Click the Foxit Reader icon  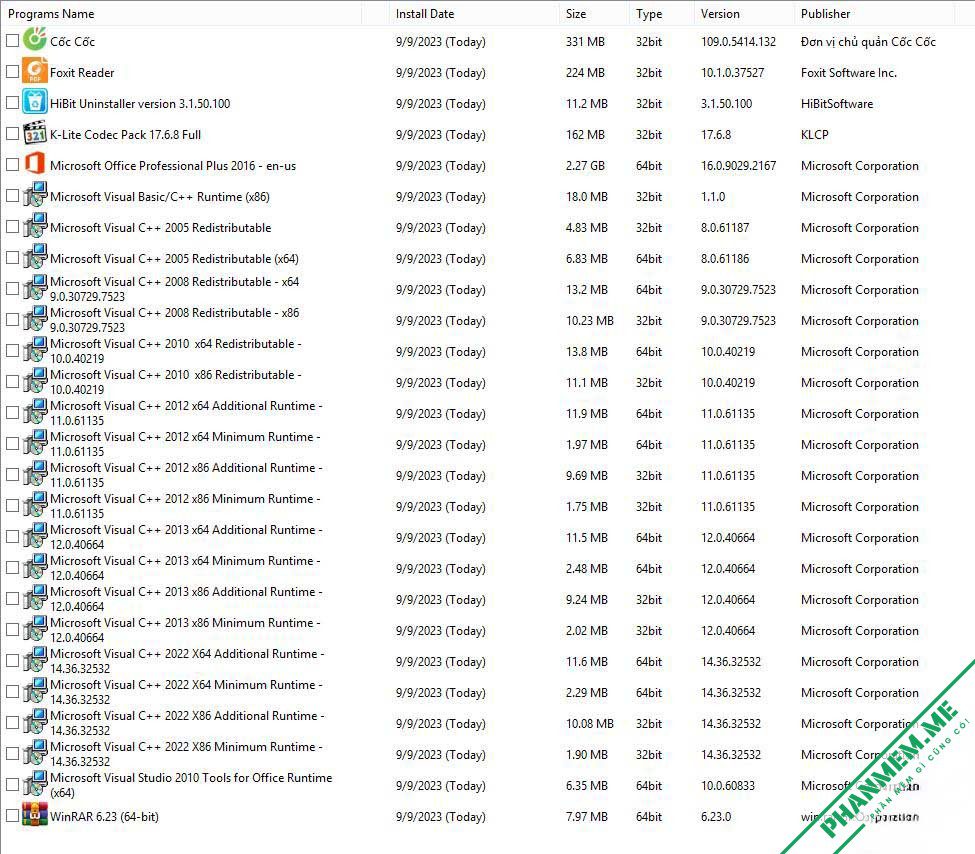tap(35, 71)
